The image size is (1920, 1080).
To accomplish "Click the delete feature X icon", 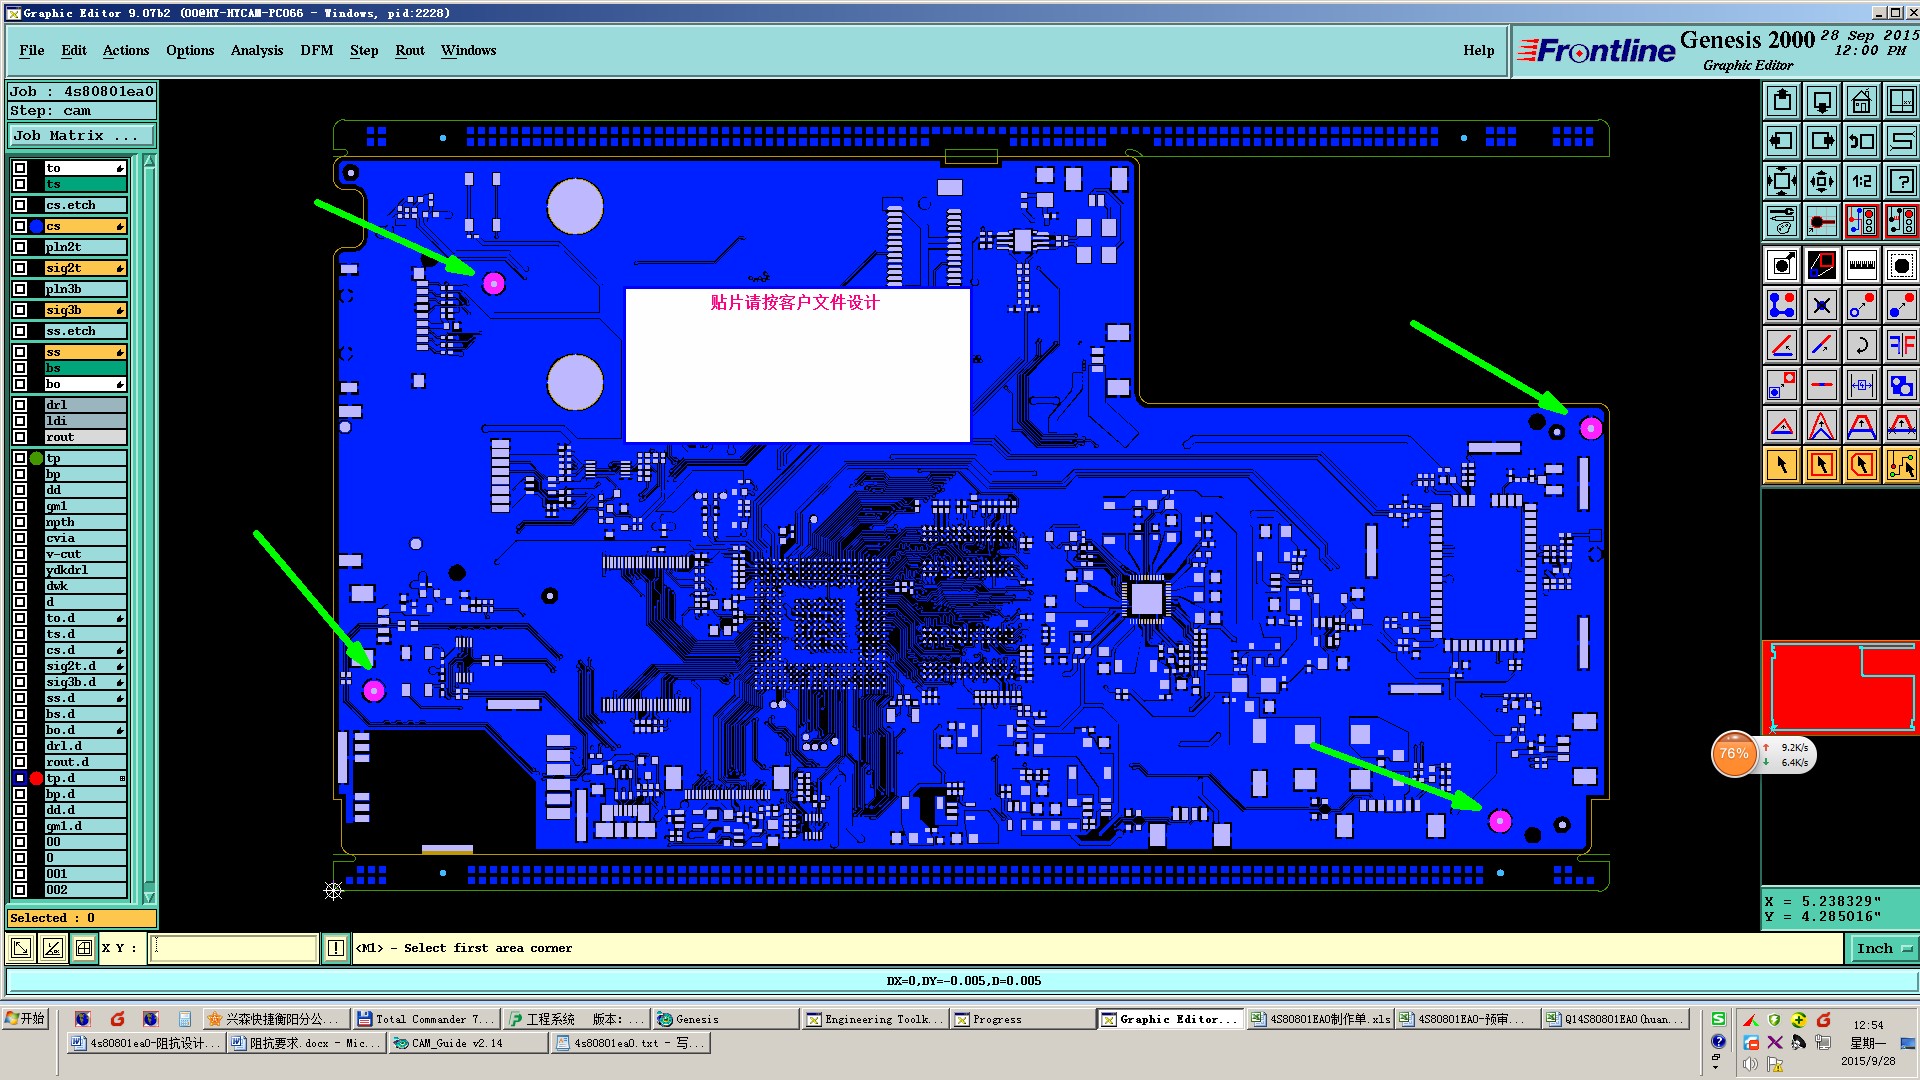I will pyautogui.click(x=1822, y=305).
